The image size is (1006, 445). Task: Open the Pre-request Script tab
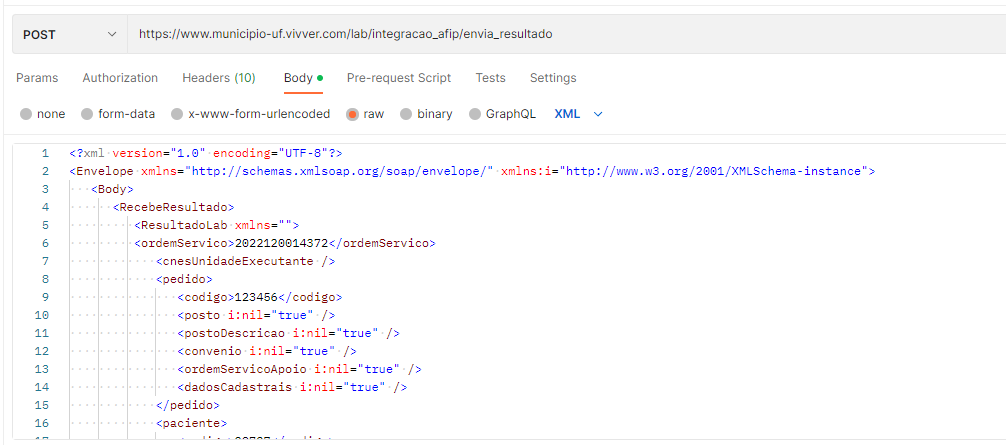click(x=398, y=78)
